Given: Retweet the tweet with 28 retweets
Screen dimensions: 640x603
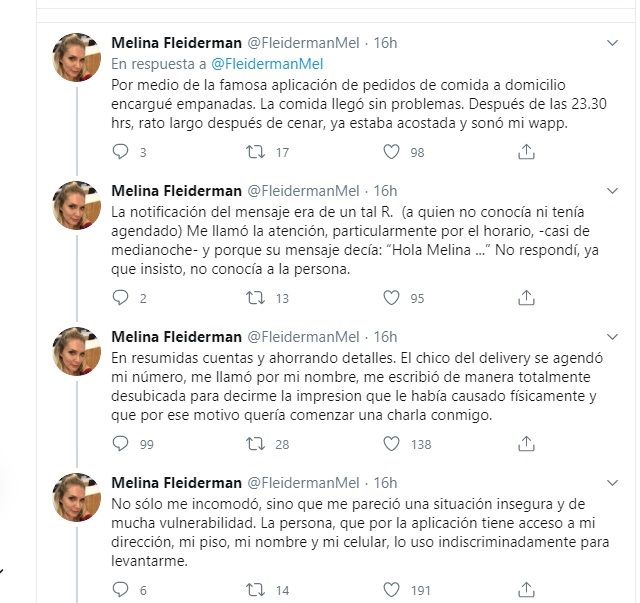Looking at the screenshot, I should point(256,443).
